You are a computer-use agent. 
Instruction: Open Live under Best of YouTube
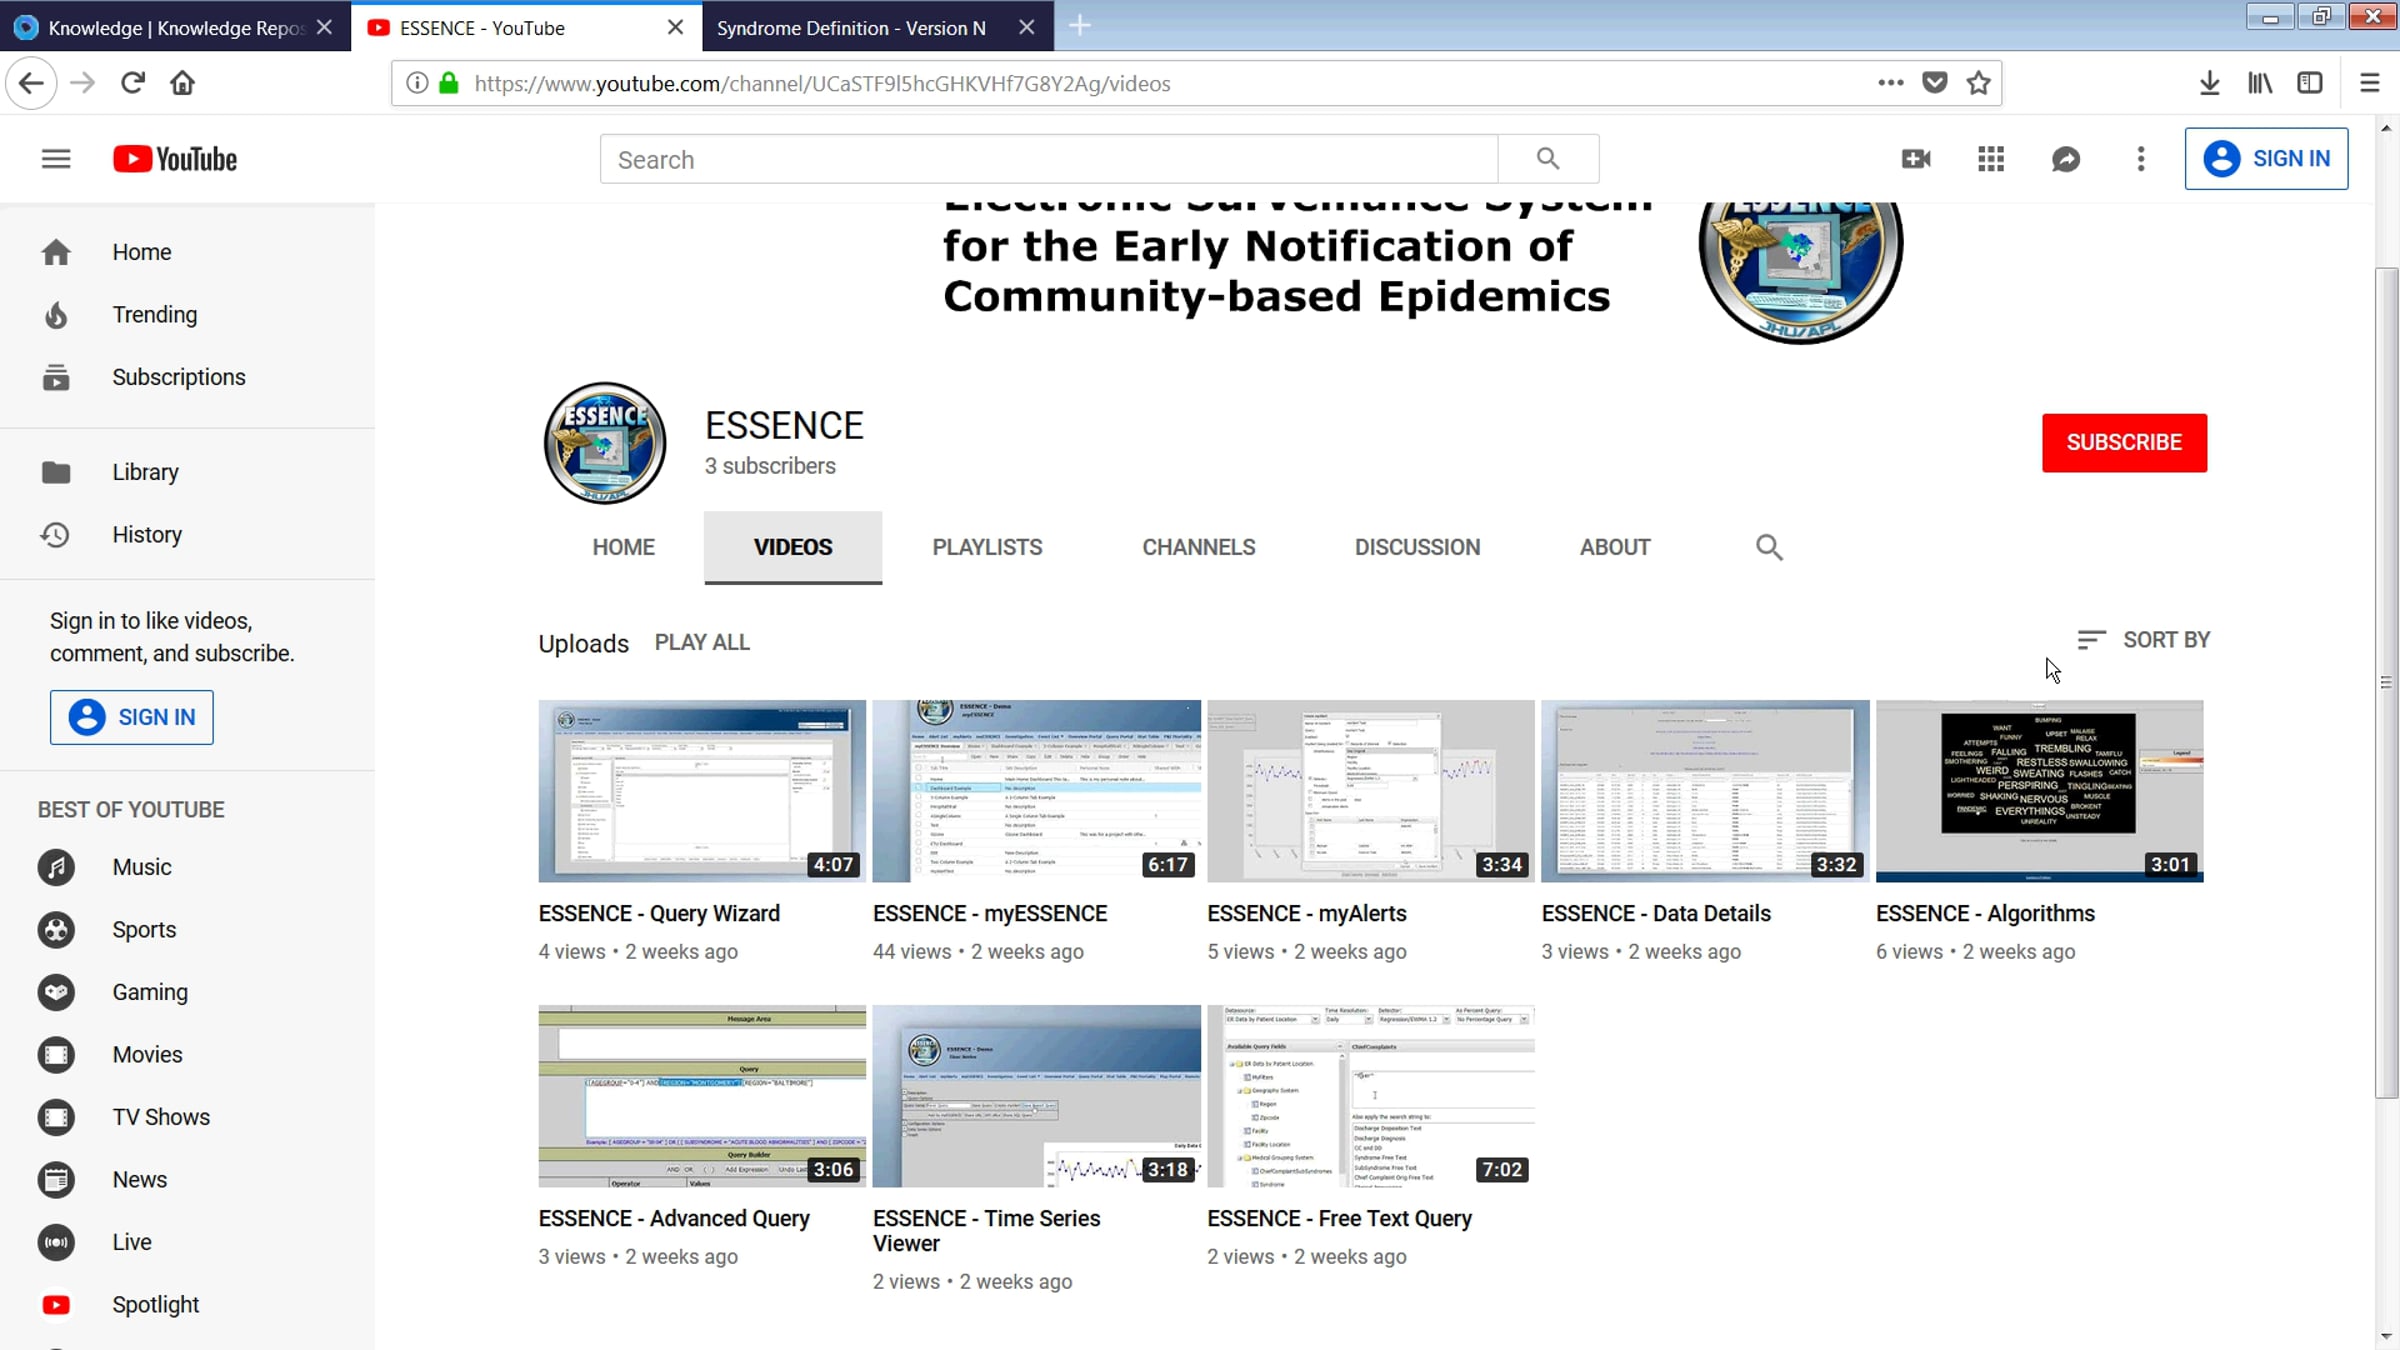point(188,1242)
